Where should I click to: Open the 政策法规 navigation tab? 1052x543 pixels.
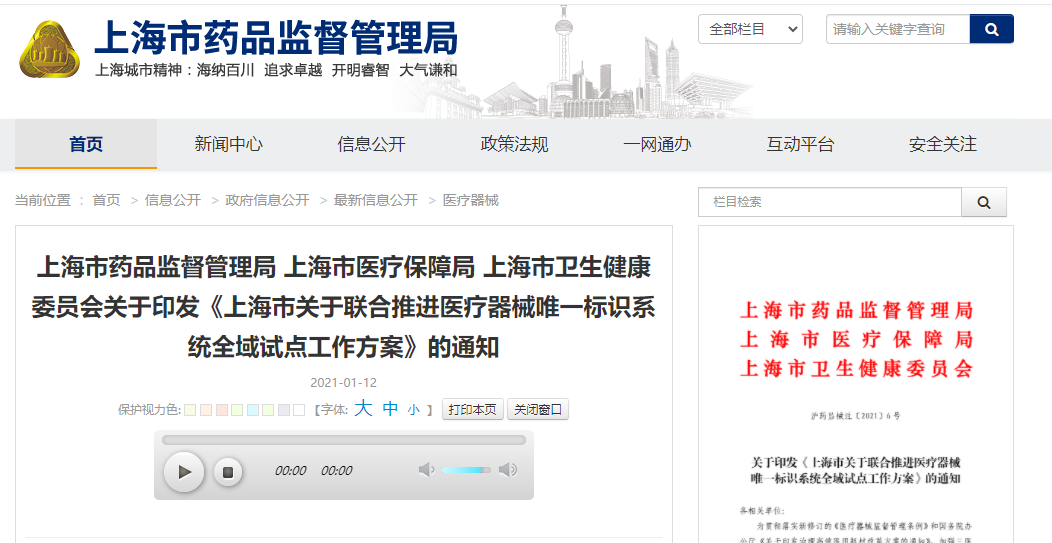point(514,144)
